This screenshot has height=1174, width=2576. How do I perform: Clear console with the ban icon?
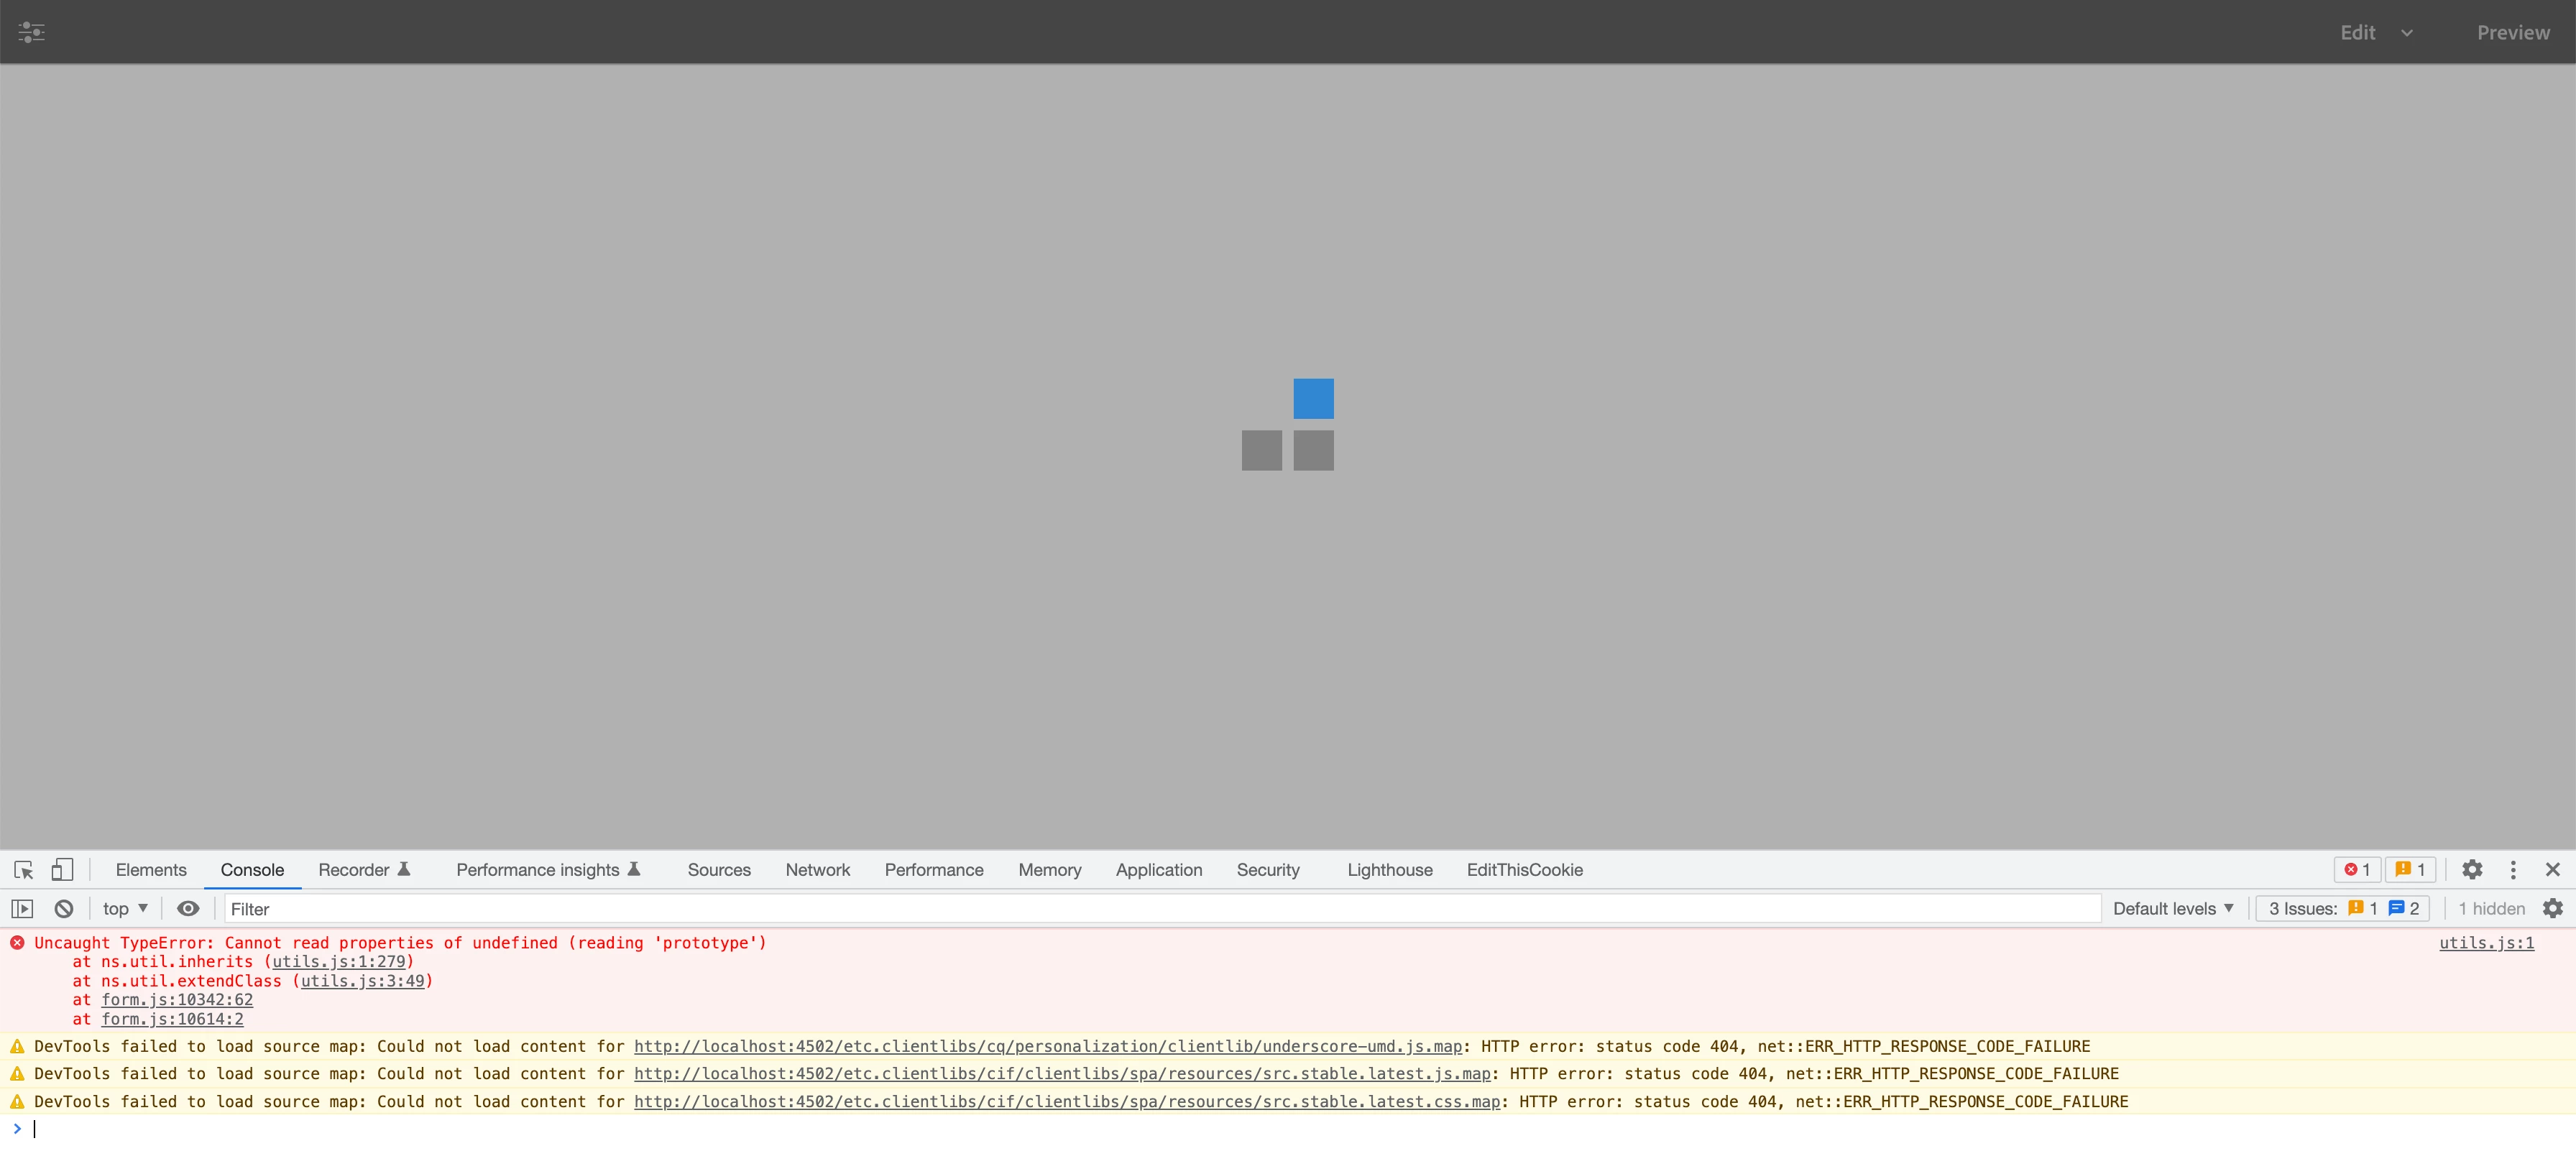(x=64, y=909)
